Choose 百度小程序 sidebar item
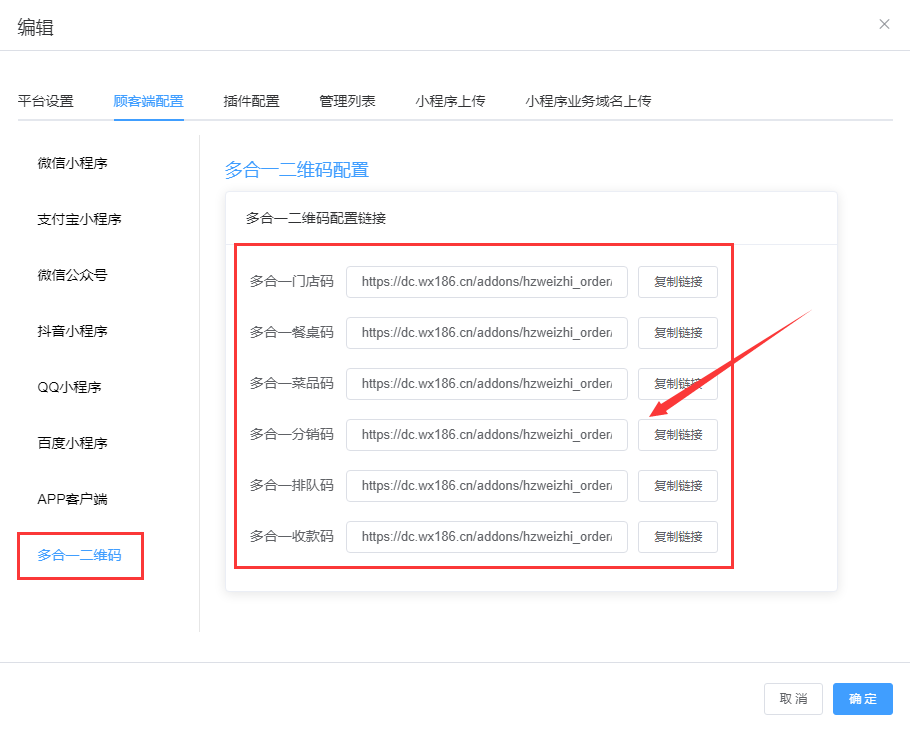 point(73,443)
